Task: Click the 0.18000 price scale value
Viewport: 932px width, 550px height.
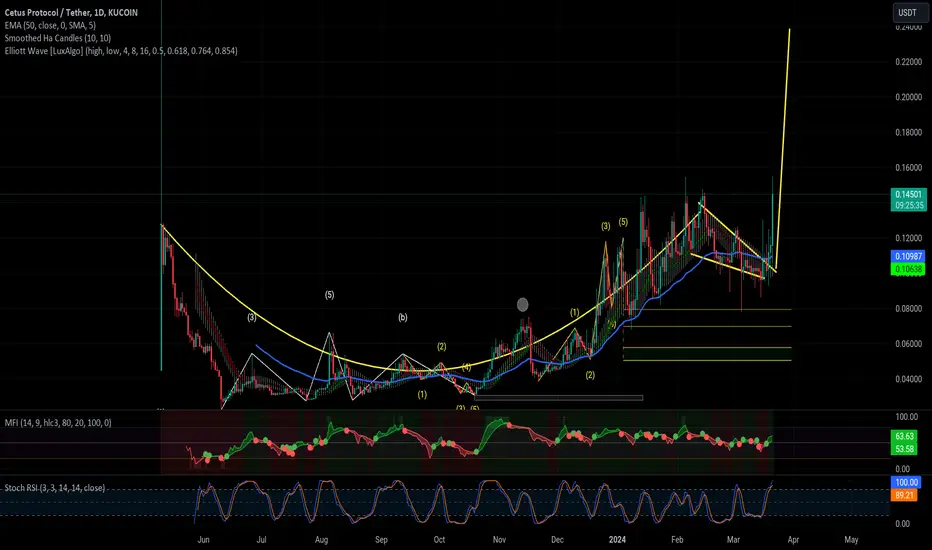Action: pyautogui.click(x=909, y=132)
